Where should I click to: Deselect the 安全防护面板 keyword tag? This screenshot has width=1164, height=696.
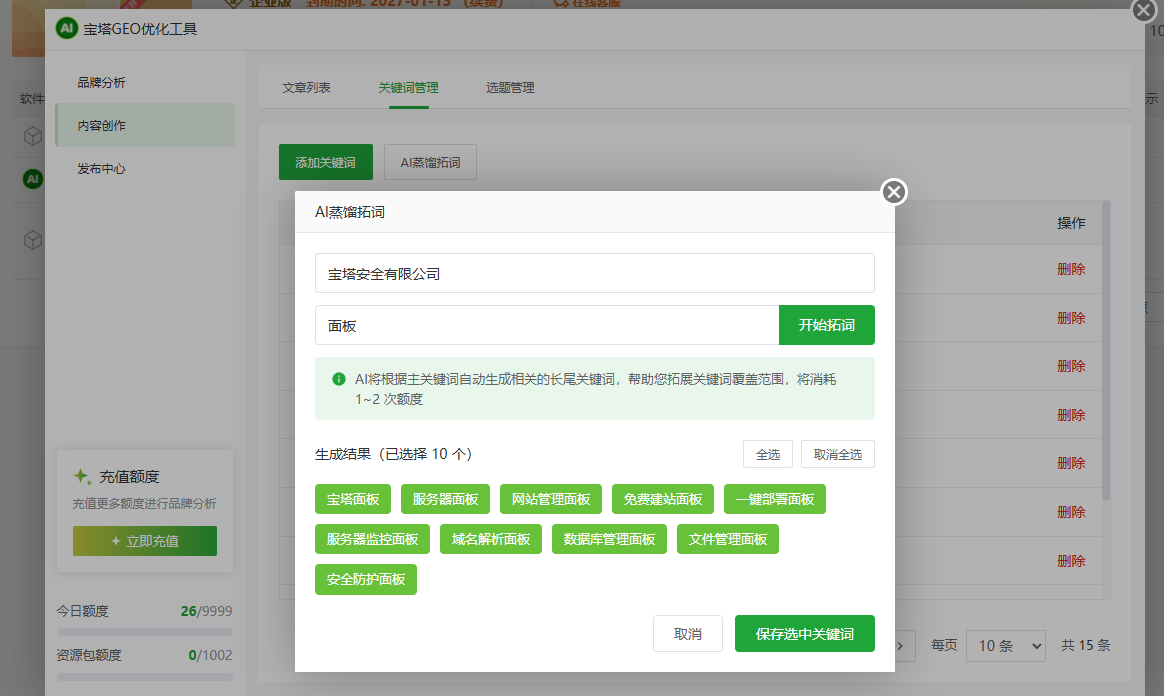tap(366, 579)
